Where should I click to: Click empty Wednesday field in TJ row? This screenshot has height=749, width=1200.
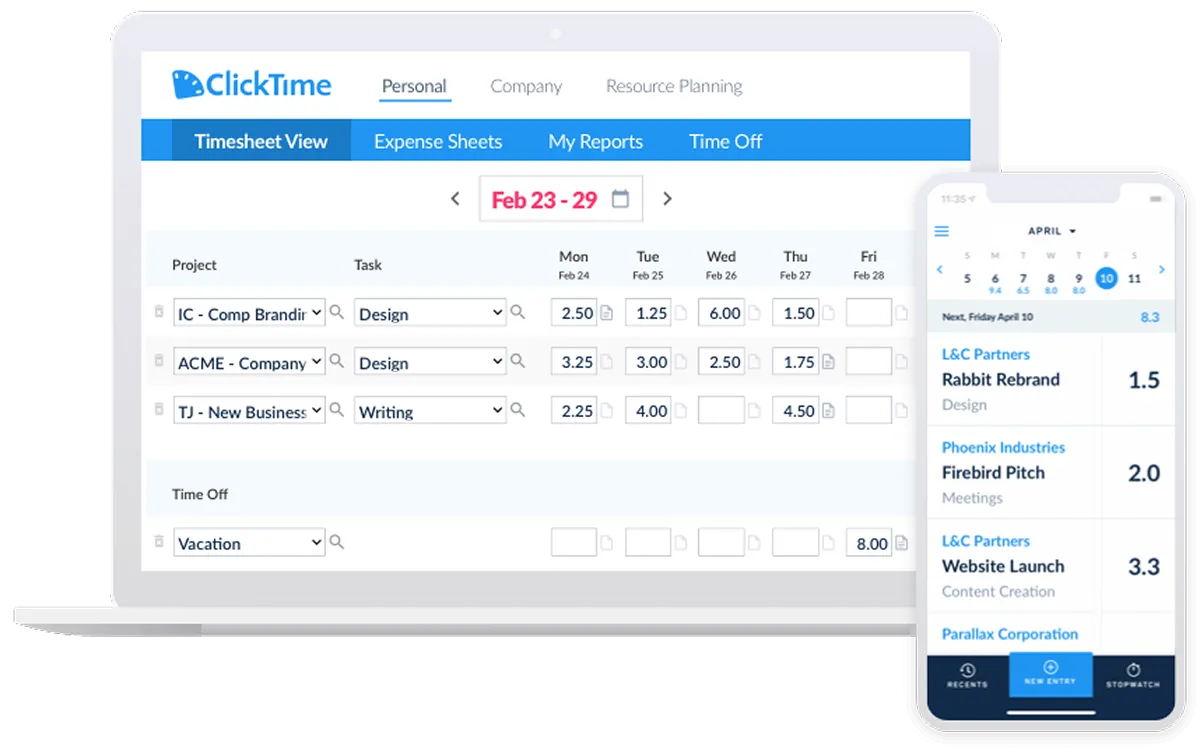721,410
